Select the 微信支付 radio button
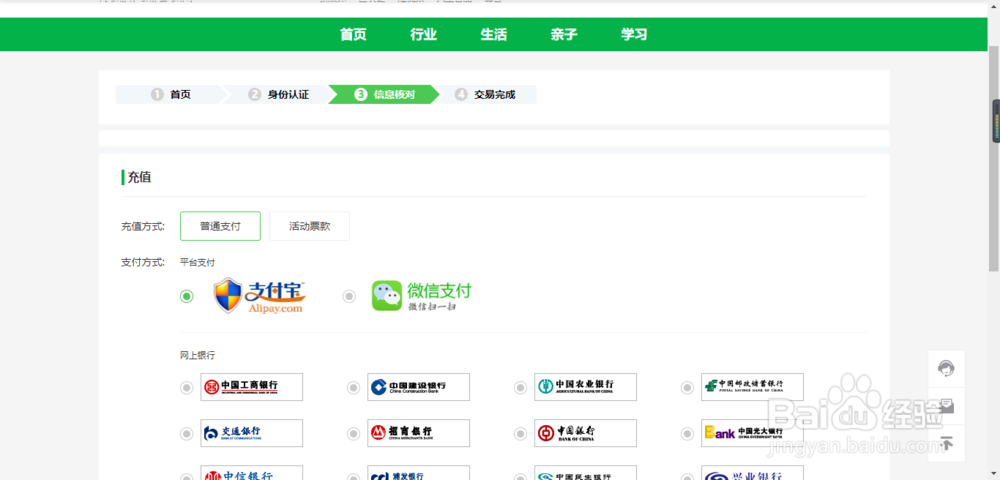This screenshot has height=480, width=1000. [x=349, y=296]
